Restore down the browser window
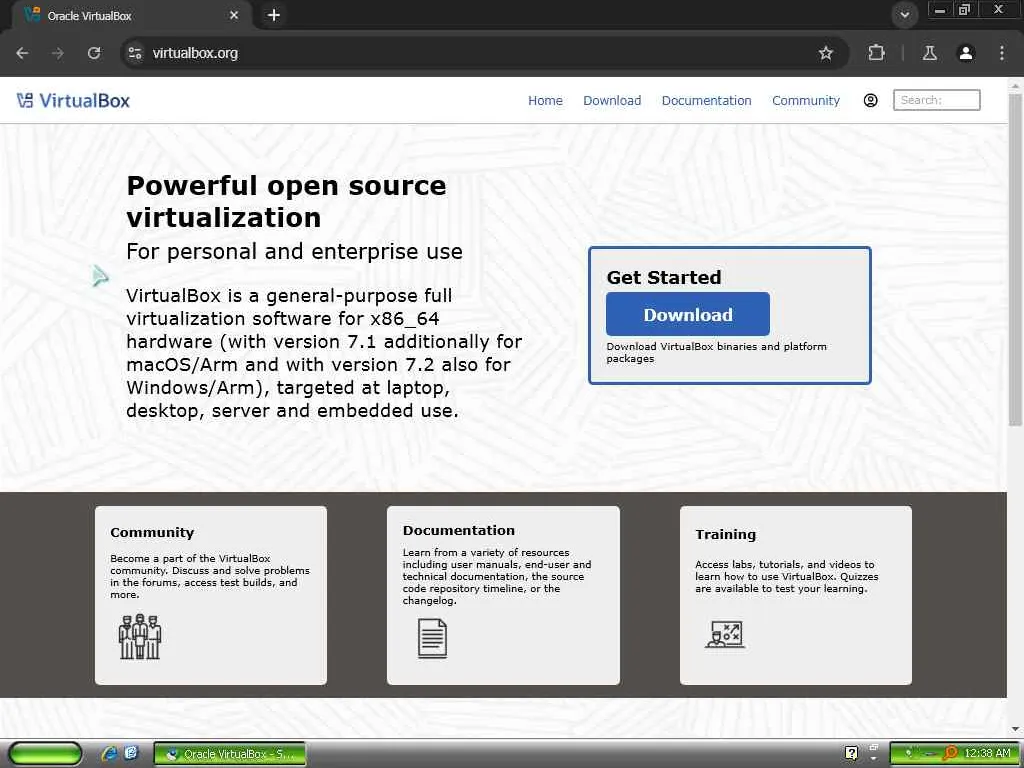The height and width of the screenshot is (768, 1024). coord(964,10)
